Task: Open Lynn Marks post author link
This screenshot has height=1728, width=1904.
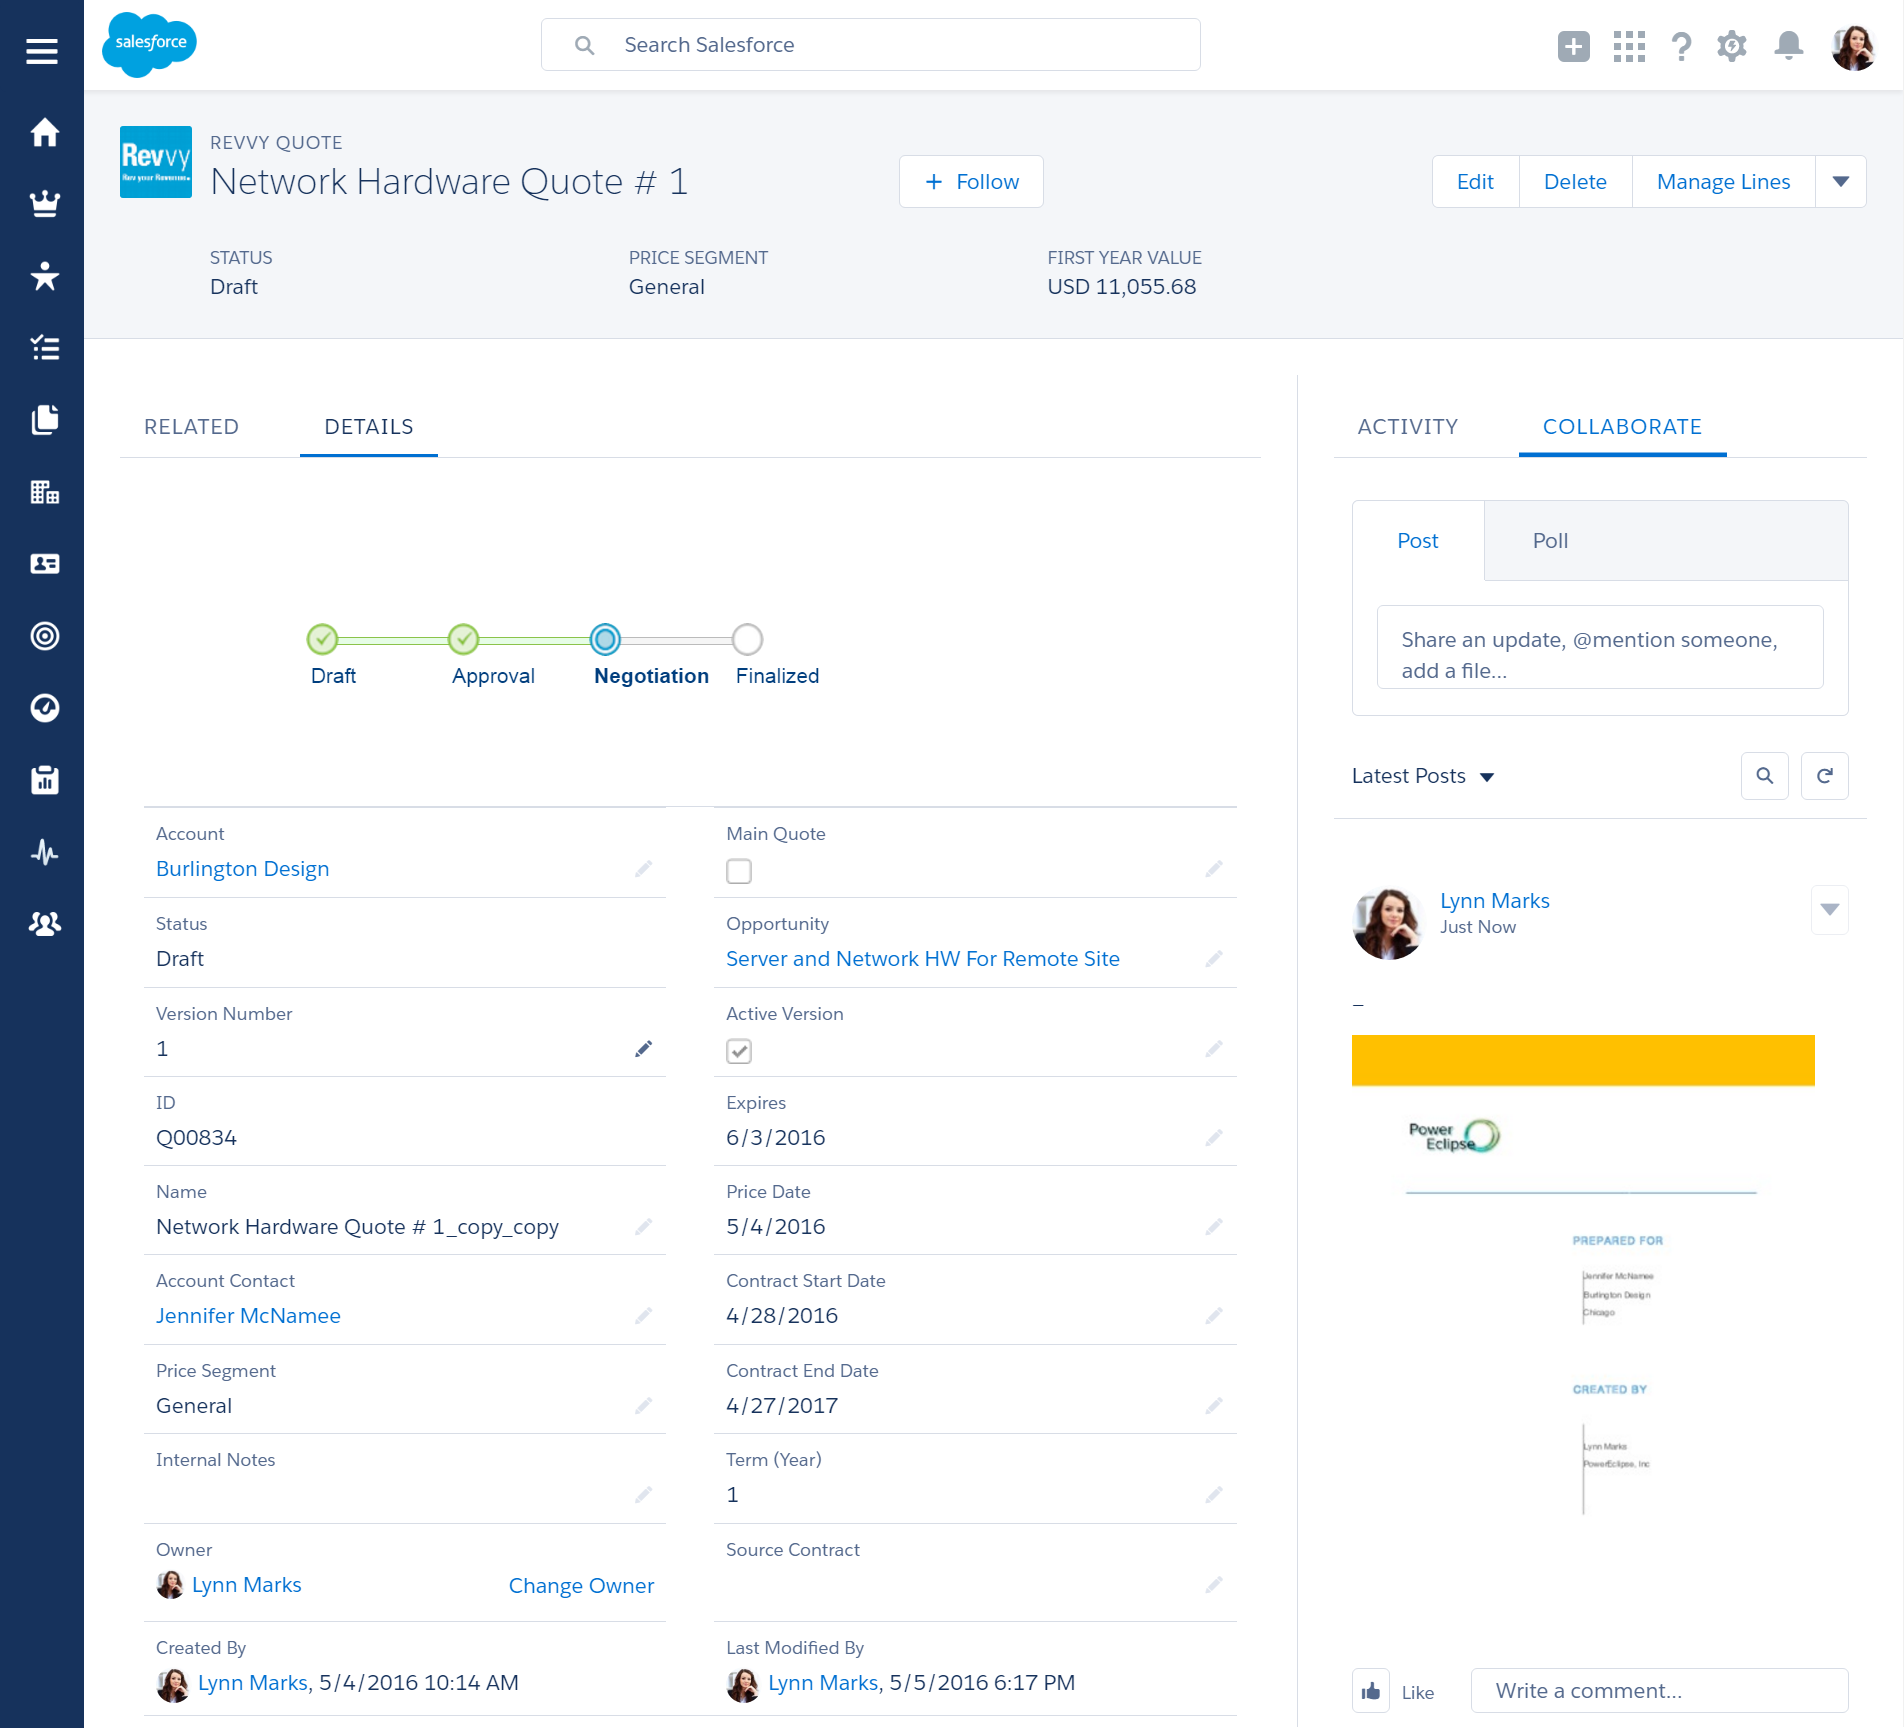Action: coord(1494,901)
